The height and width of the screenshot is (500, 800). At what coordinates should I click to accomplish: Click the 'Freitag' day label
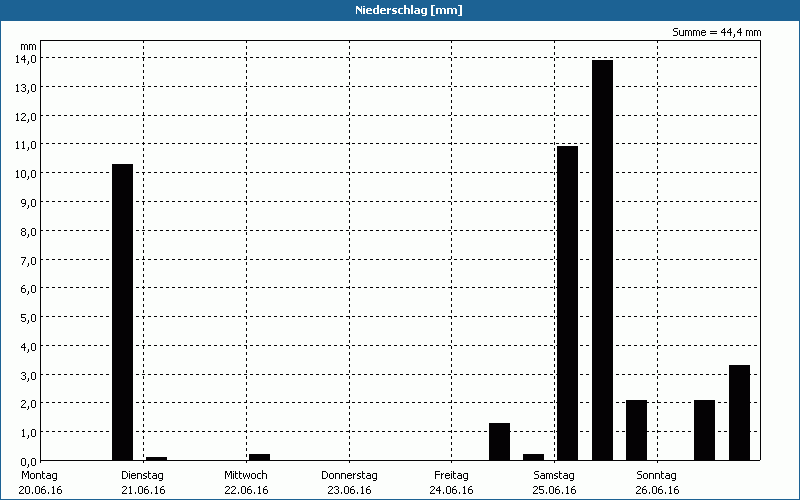pyautogui.click(x=451, y=476)
